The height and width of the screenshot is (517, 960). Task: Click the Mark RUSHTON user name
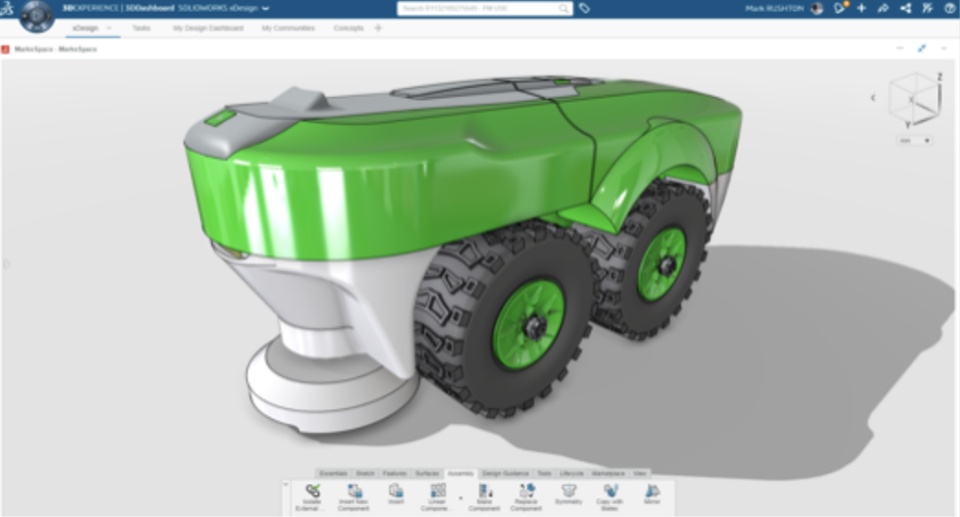point(774,9)
